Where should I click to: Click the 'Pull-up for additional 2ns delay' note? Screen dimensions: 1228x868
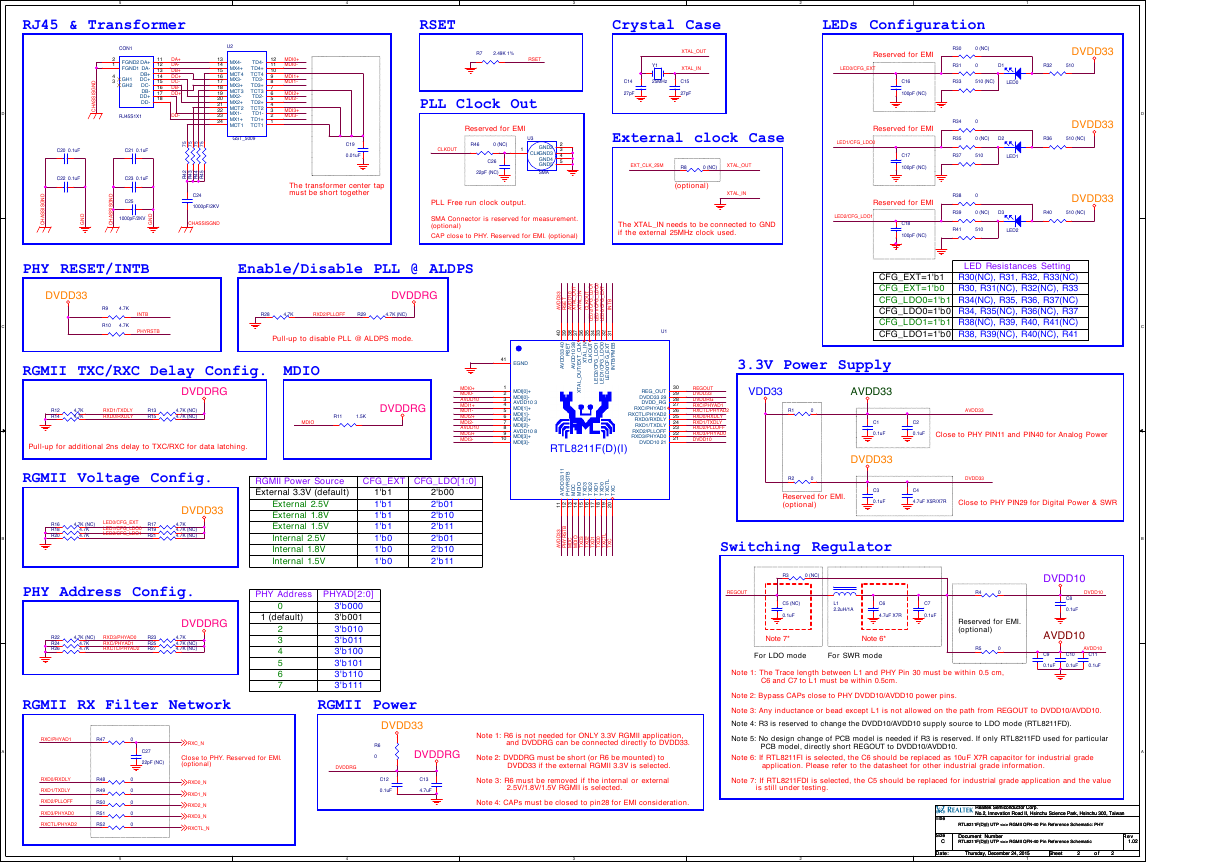(x=138, y=446)
